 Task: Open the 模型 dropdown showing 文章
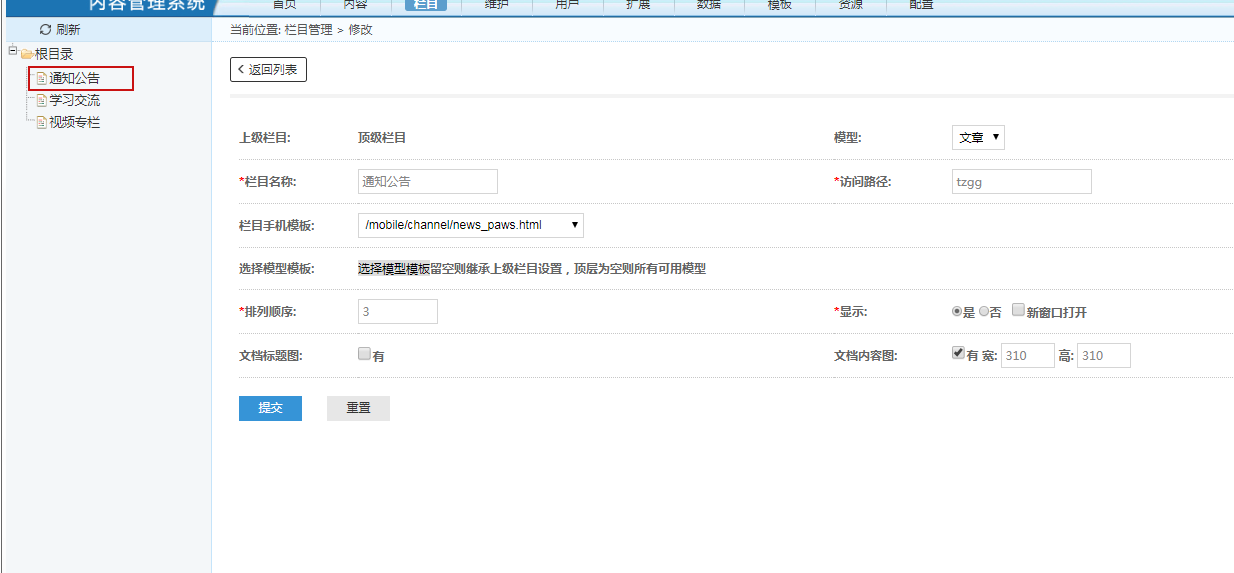pos(978,138)
